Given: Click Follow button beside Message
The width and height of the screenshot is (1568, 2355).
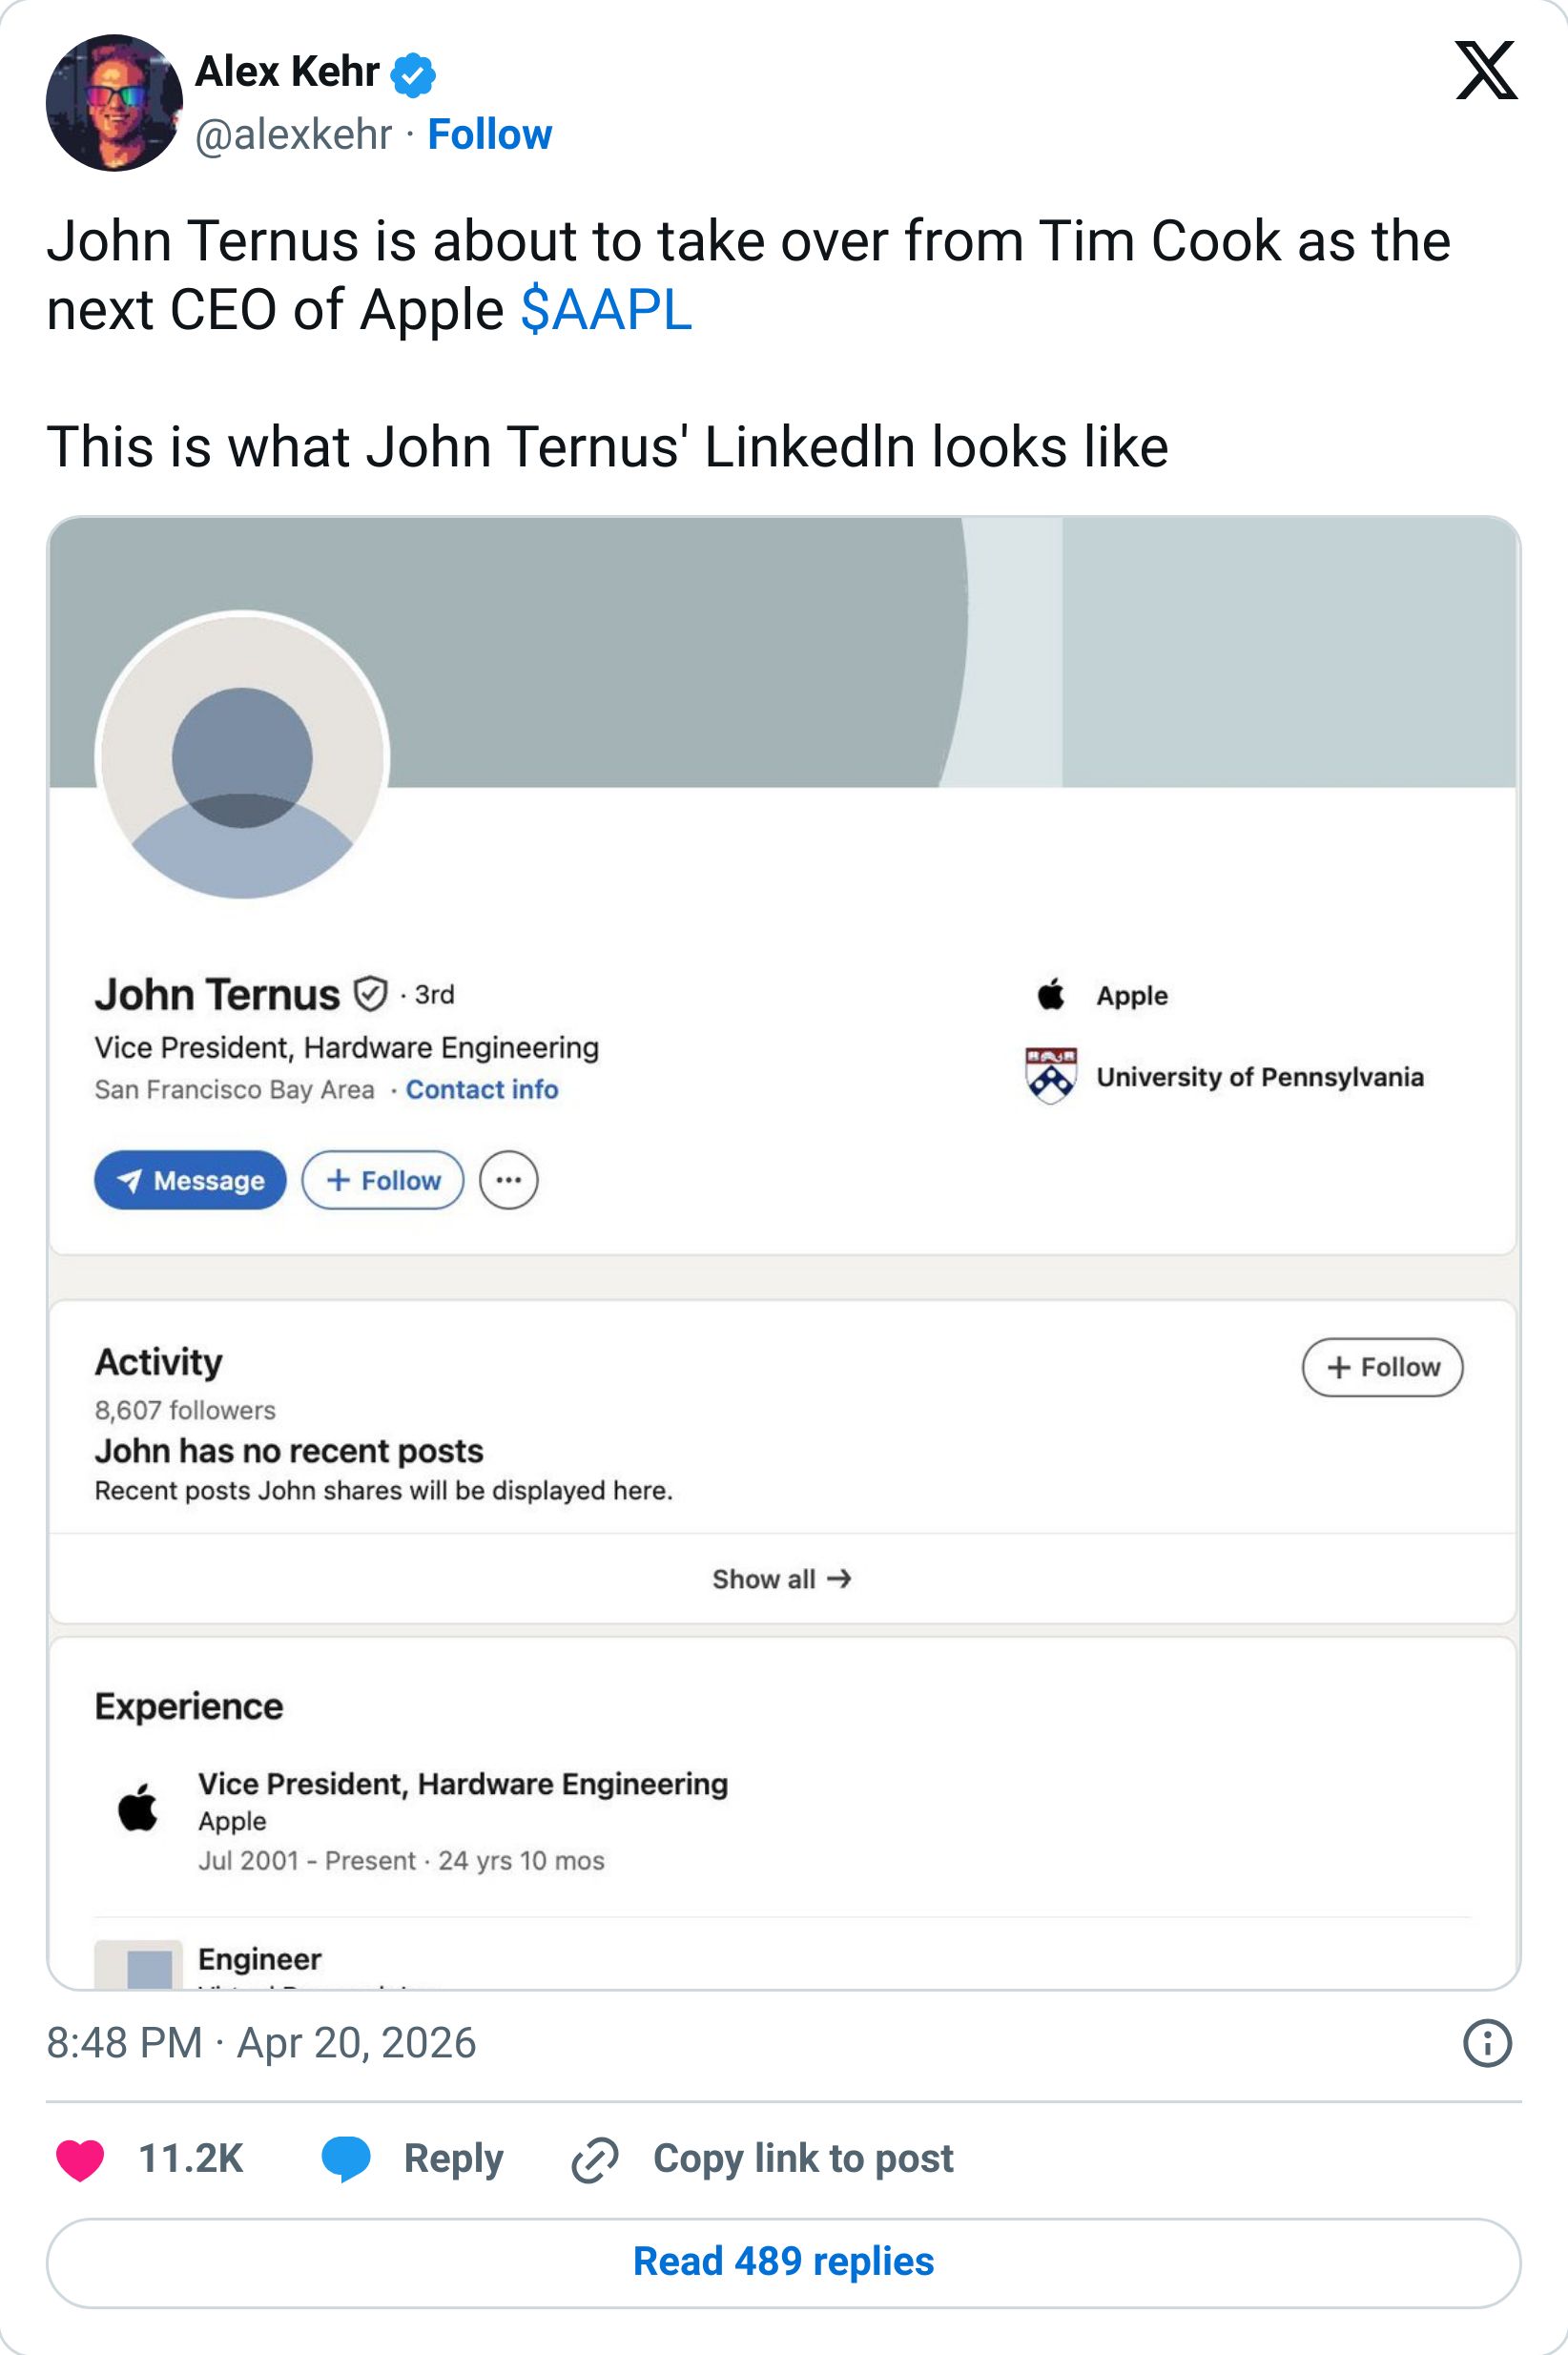Looking at the screenshot, I should tap(383, 1181).
